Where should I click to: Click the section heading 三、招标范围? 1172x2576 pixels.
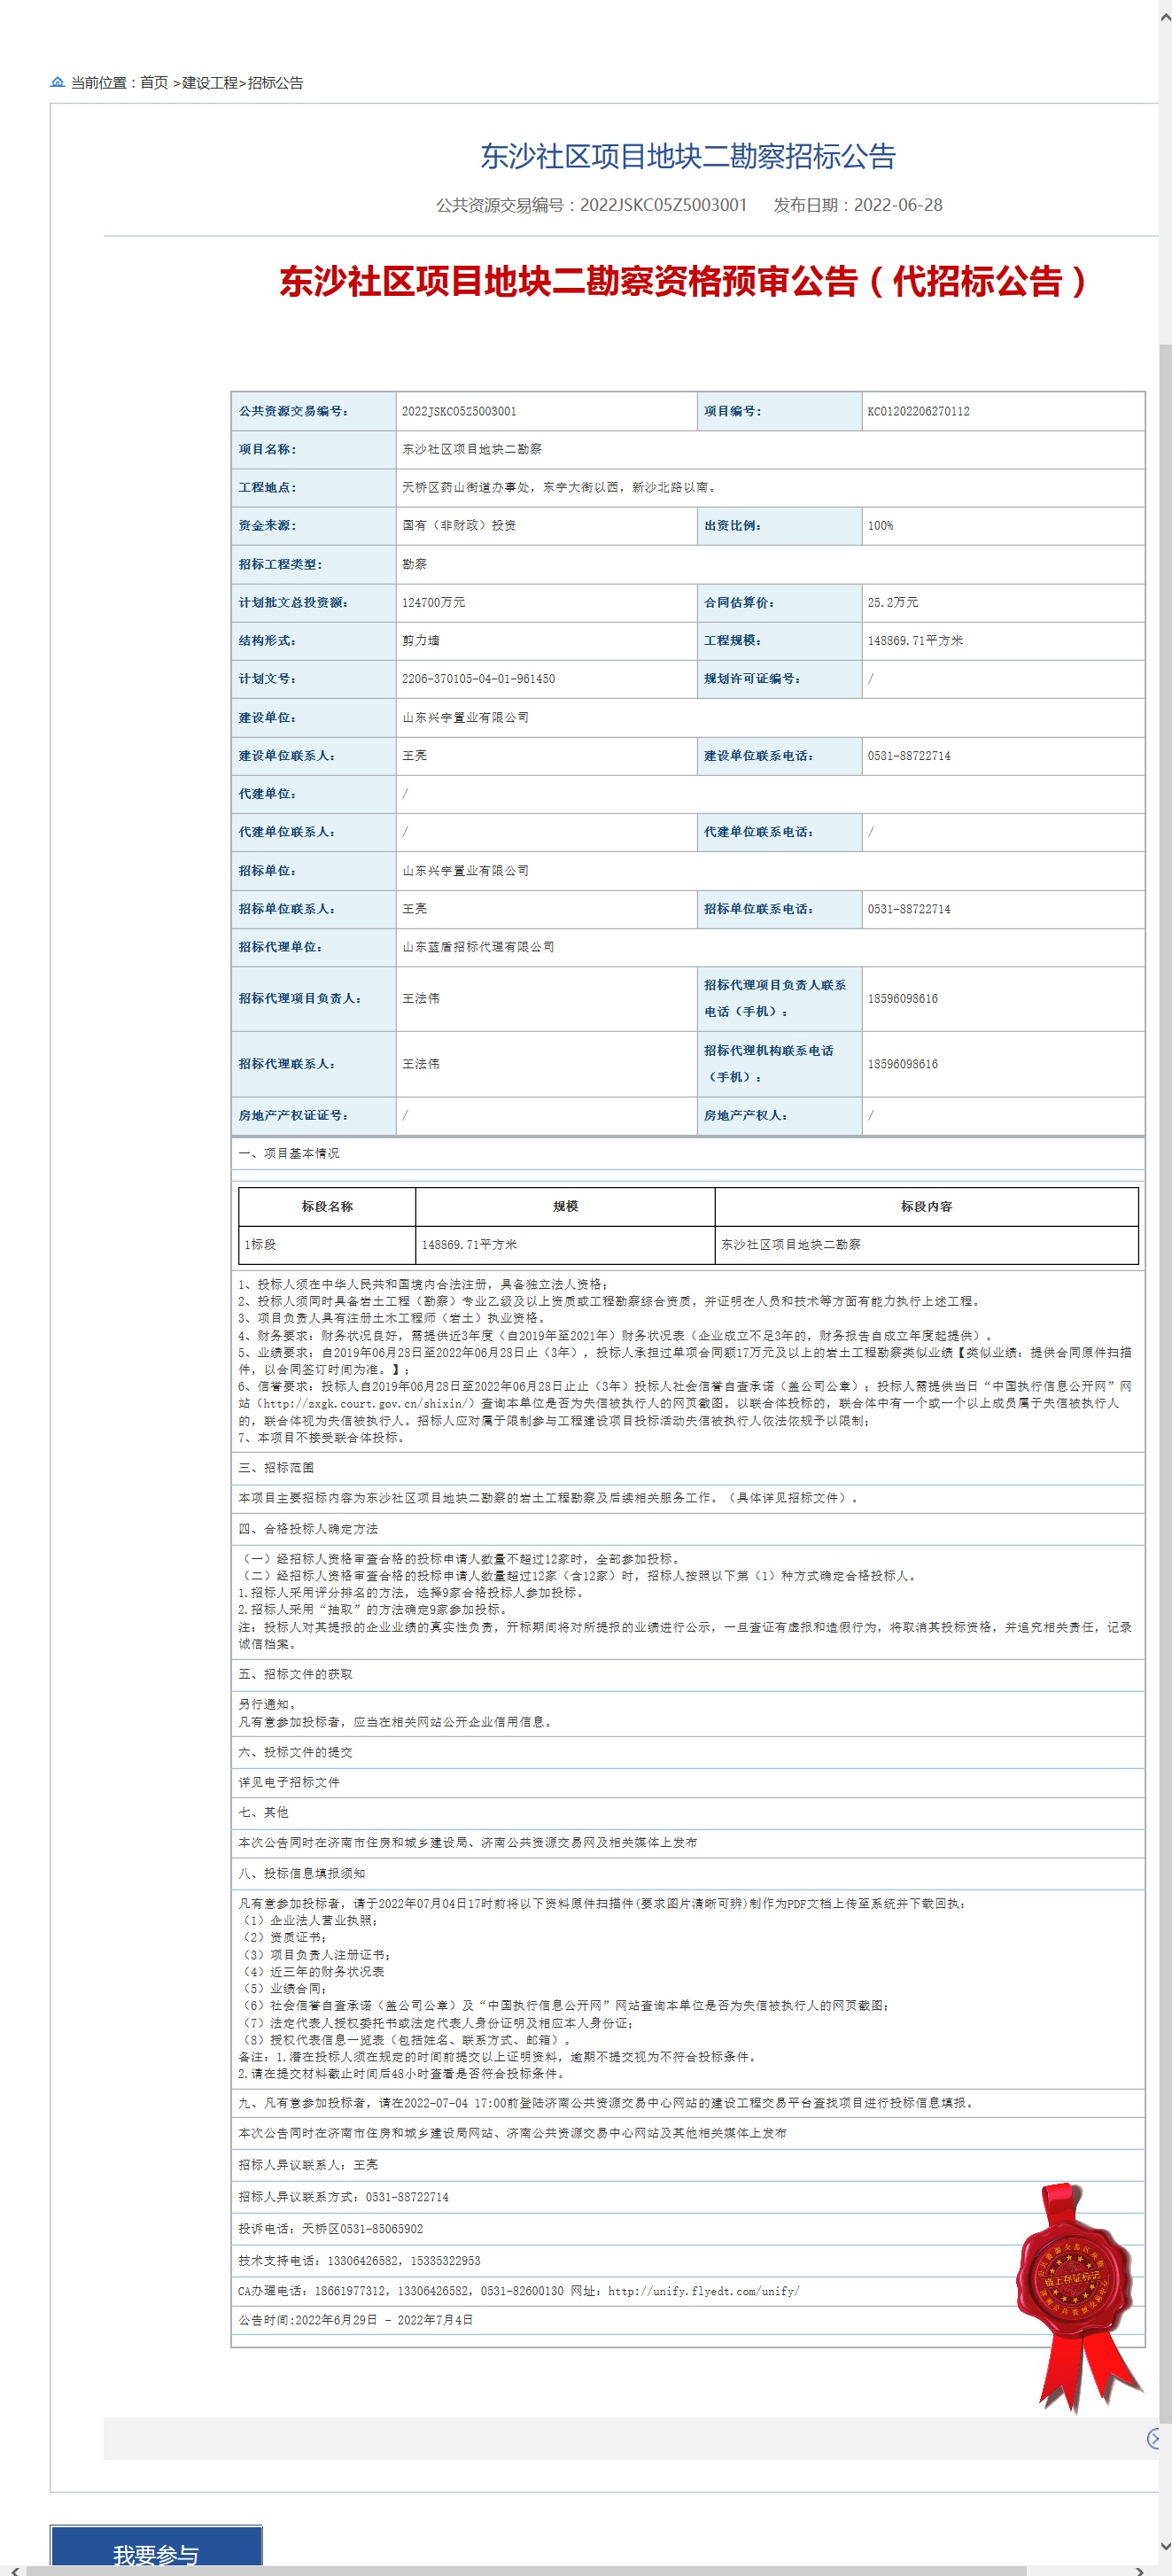tap(276, 1468)
